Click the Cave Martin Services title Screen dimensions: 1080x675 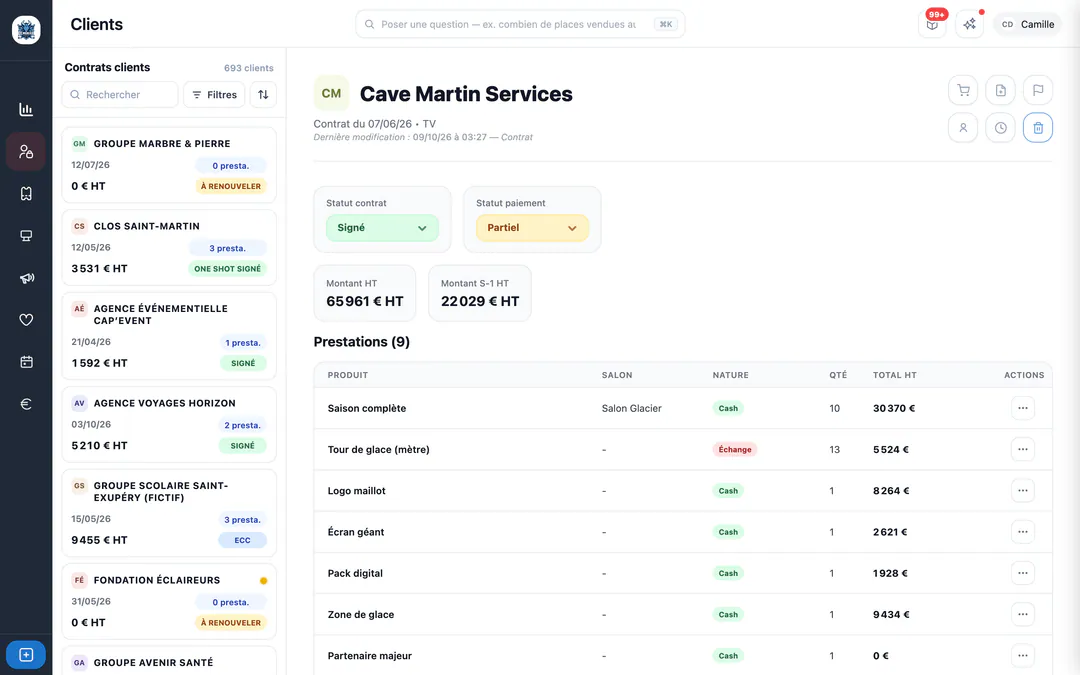466,94
